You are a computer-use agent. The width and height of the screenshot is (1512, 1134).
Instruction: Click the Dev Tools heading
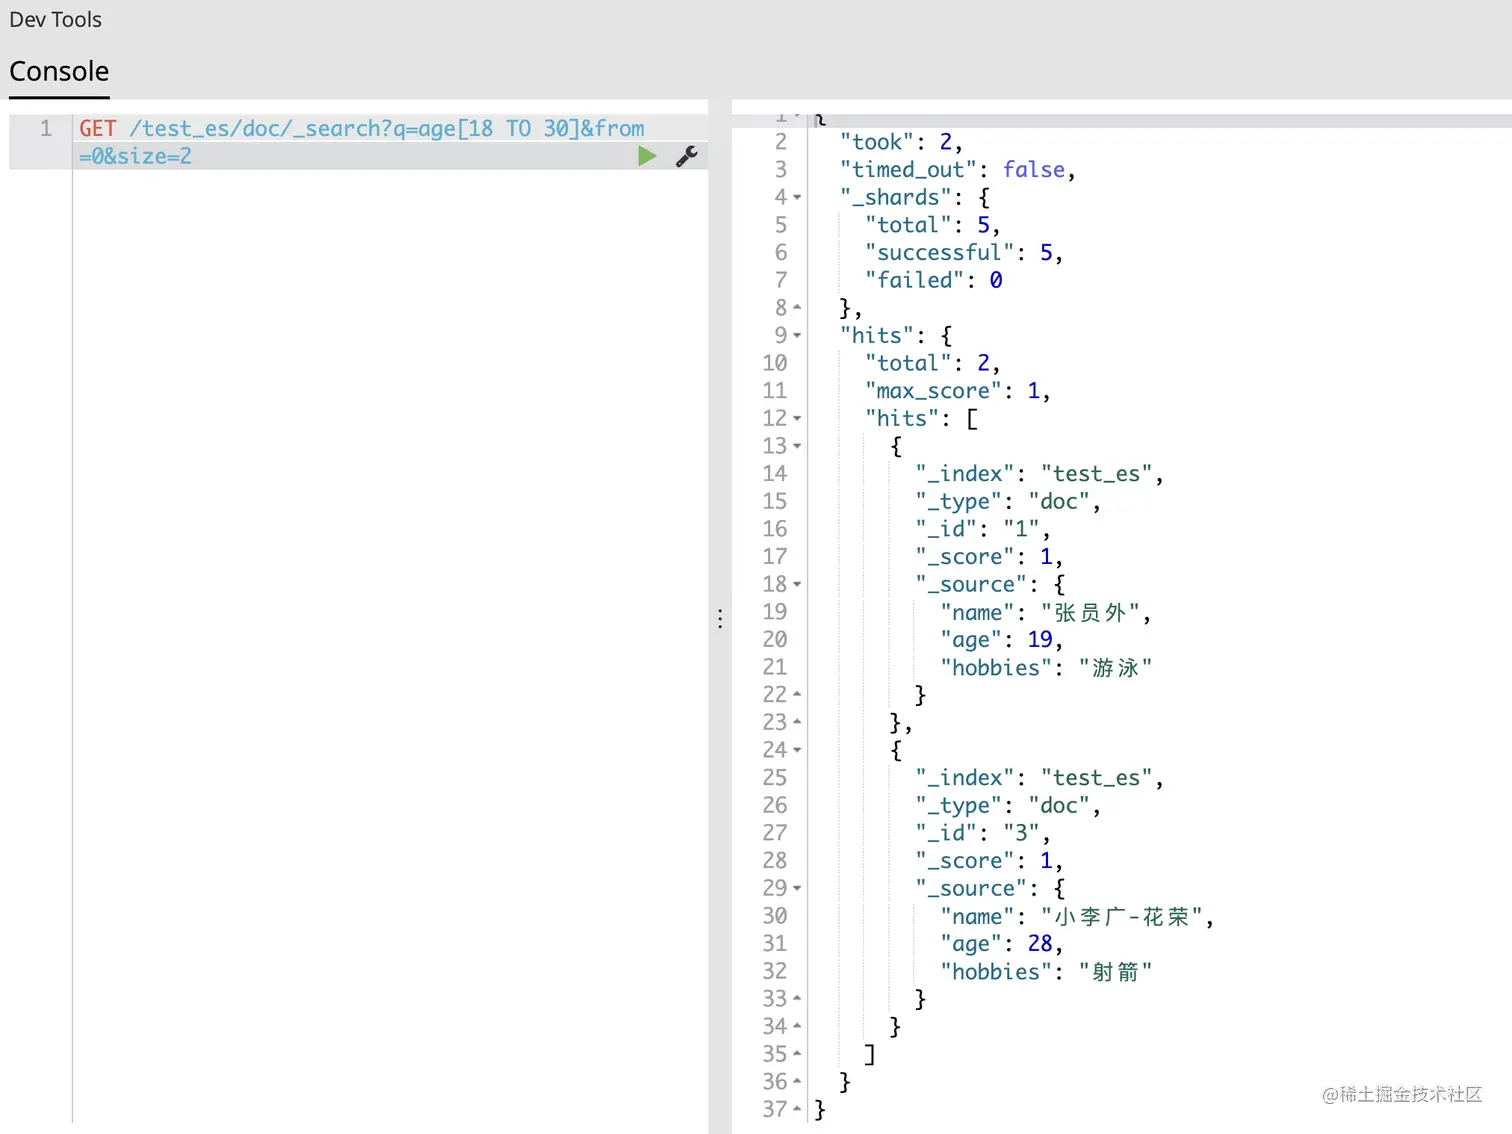55,20
